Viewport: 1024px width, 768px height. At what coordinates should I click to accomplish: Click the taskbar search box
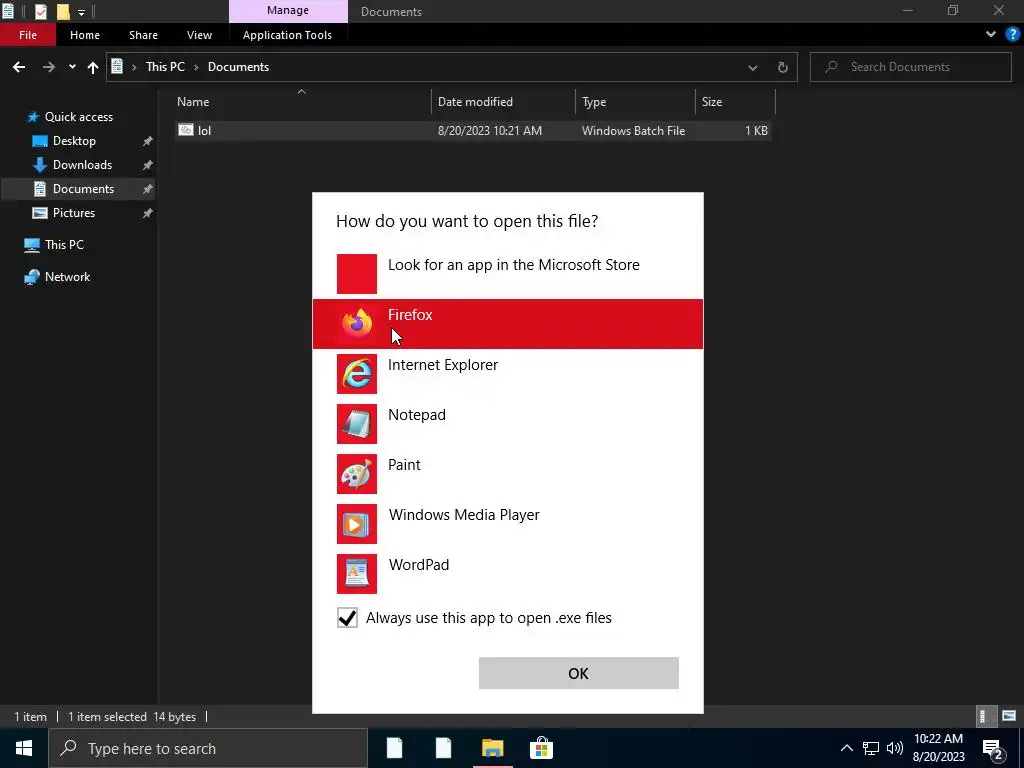(208, 748)
